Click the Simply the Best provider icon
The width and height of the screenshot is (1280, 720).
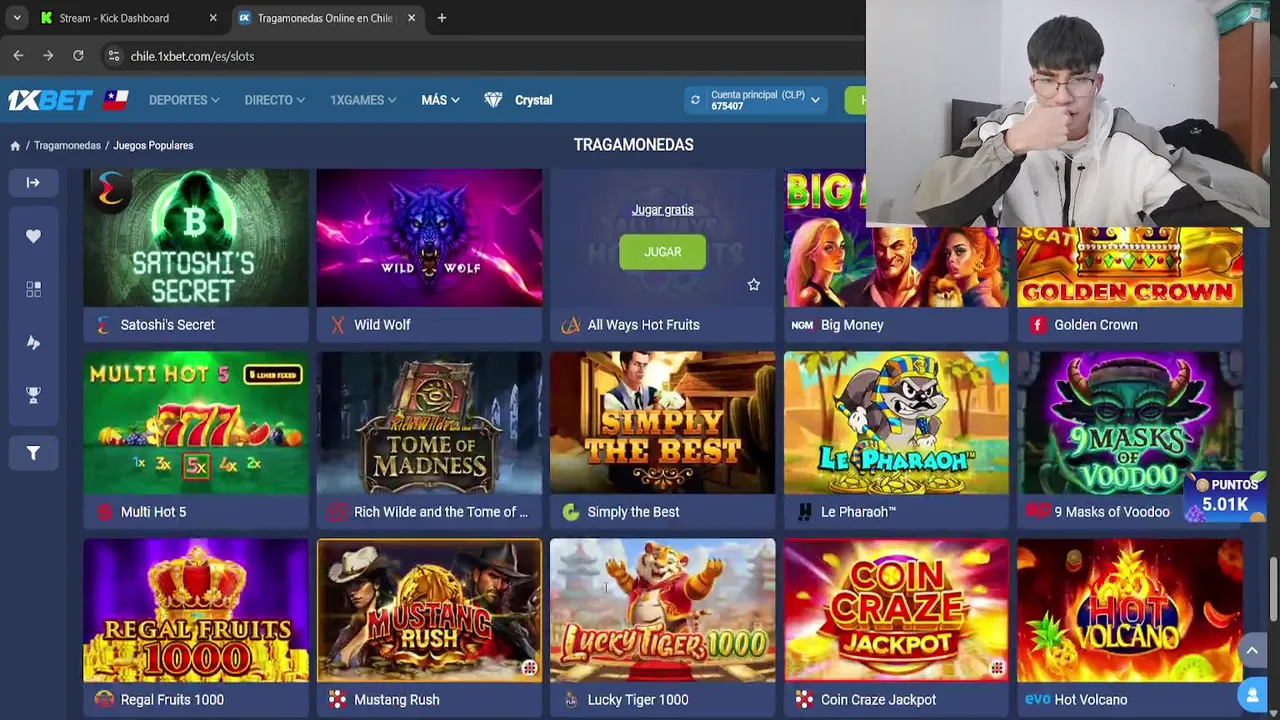(571, 512)
